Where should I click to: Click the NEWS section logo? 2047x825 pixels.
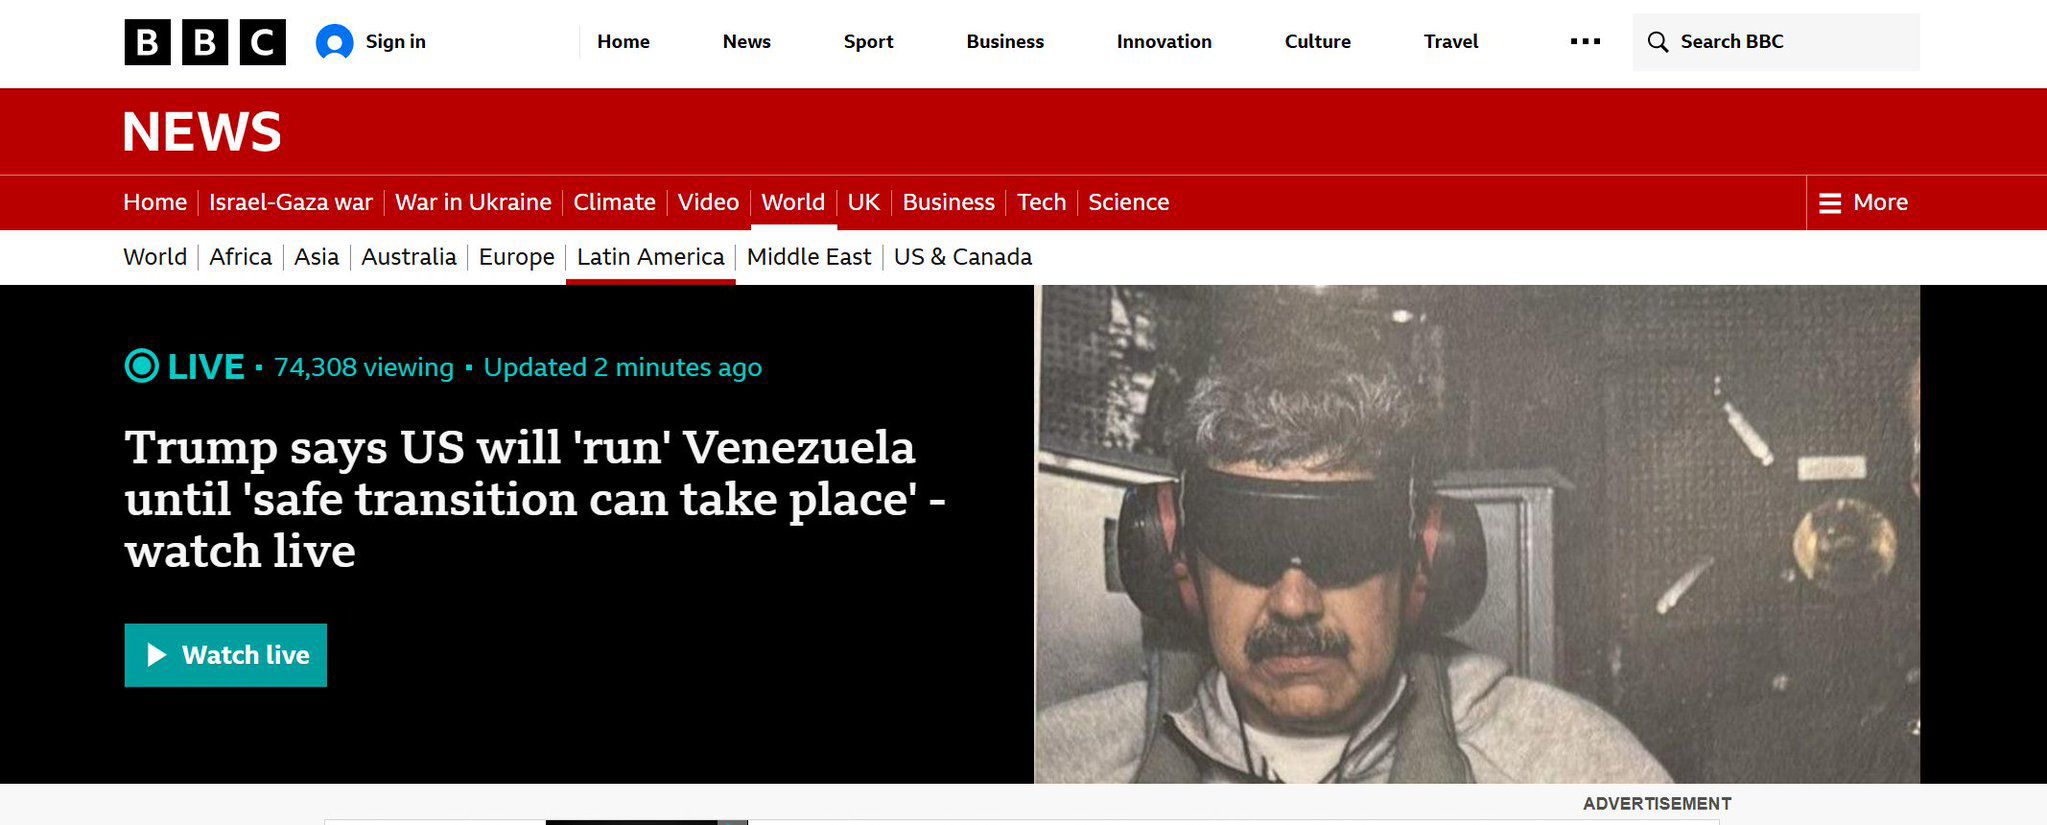coord(202,132)
